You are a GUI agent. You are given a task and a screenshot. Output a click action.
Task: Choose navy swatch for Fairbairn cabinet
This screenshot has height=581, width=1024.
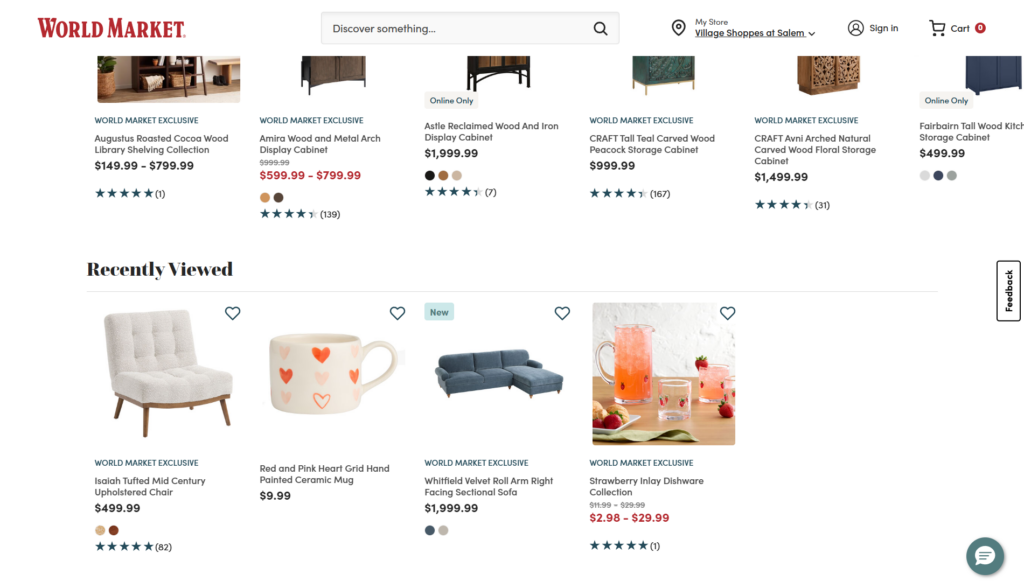tap(938, 175)
